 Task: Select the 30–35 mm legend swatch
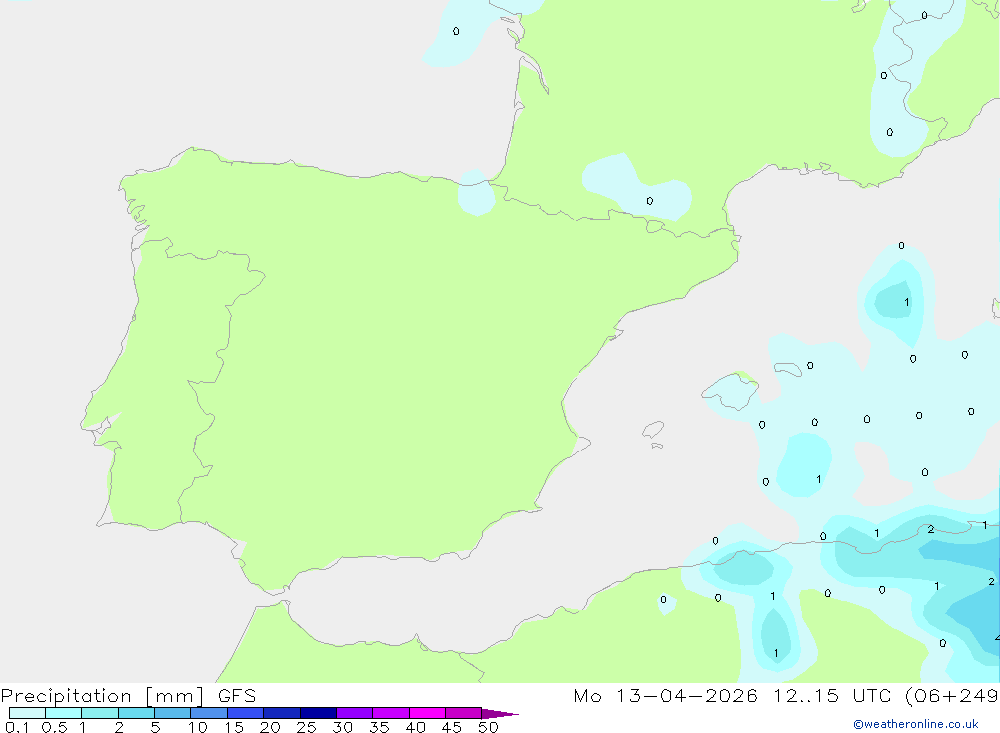pos(354,713)
